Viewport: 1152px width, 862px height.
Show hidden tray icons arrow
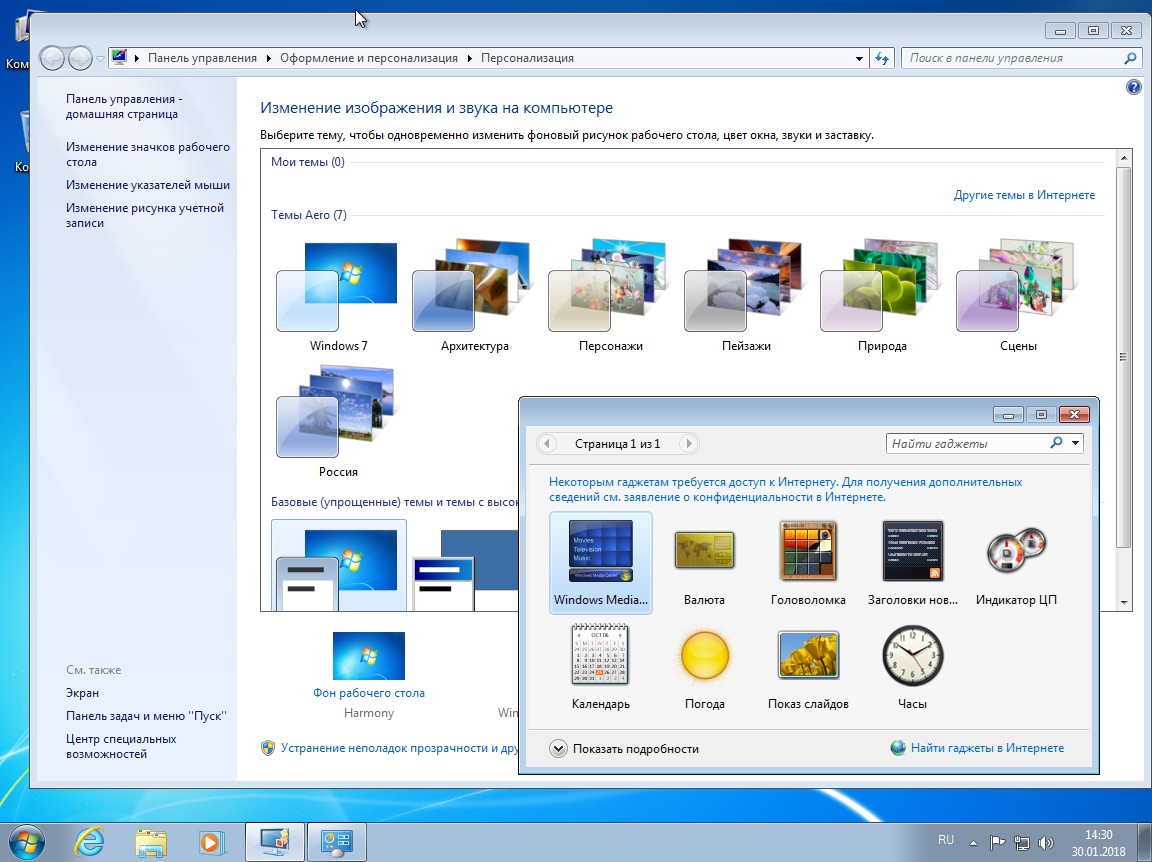click(973, 843)
